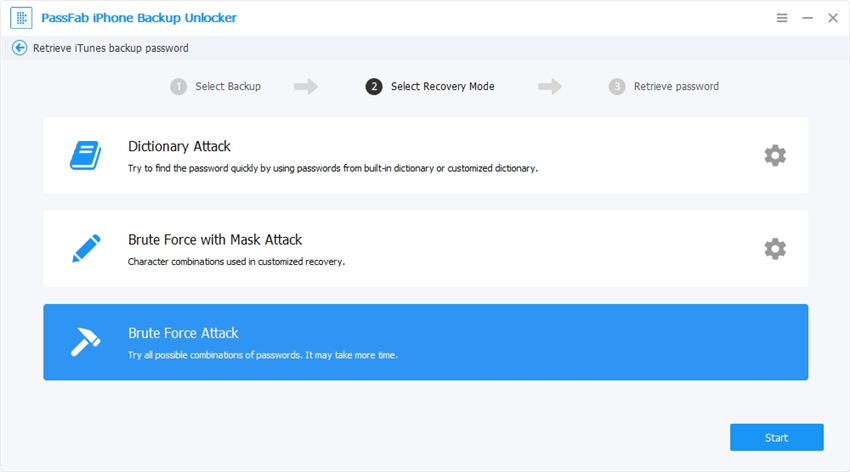Open Brute Force with Mask settings gear
The height and width of the screenshot is (472, 850).
[774, 249]
